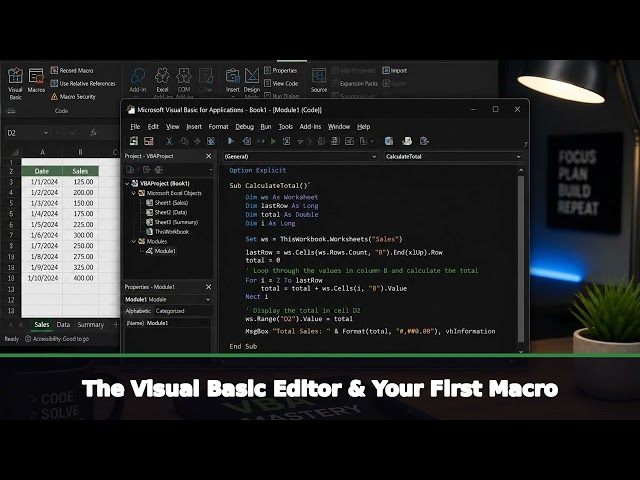Open the Insert menu in the VBA editor
The image size is (640, 480).
coord(194,127)
